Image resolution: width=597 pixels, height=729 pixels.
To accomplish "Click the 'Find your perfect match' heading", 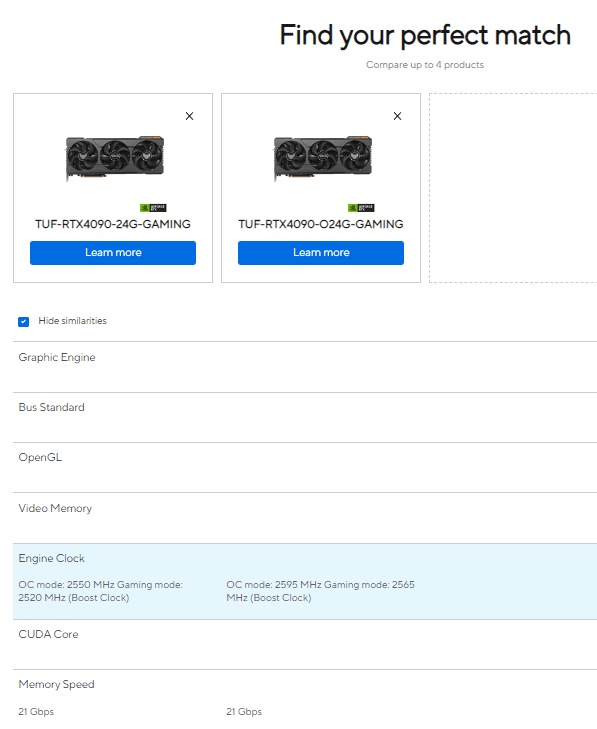I will 425,35.
